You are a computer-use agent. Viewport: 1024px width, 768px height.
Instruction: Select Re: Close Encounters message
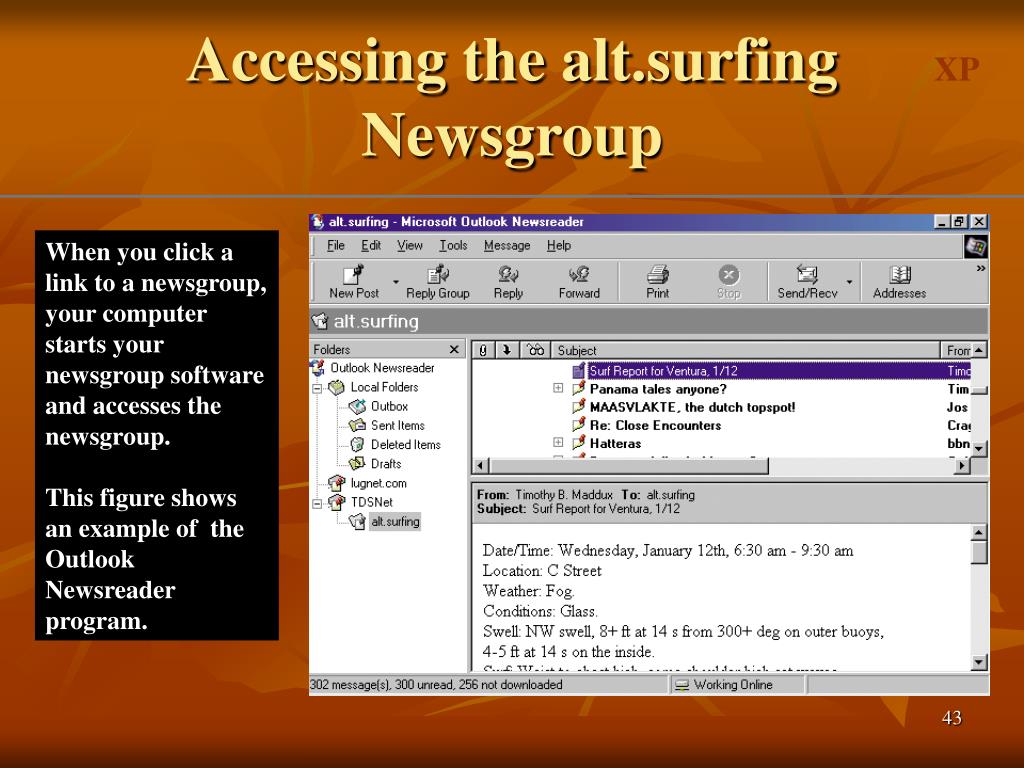[x=655, y=426]
